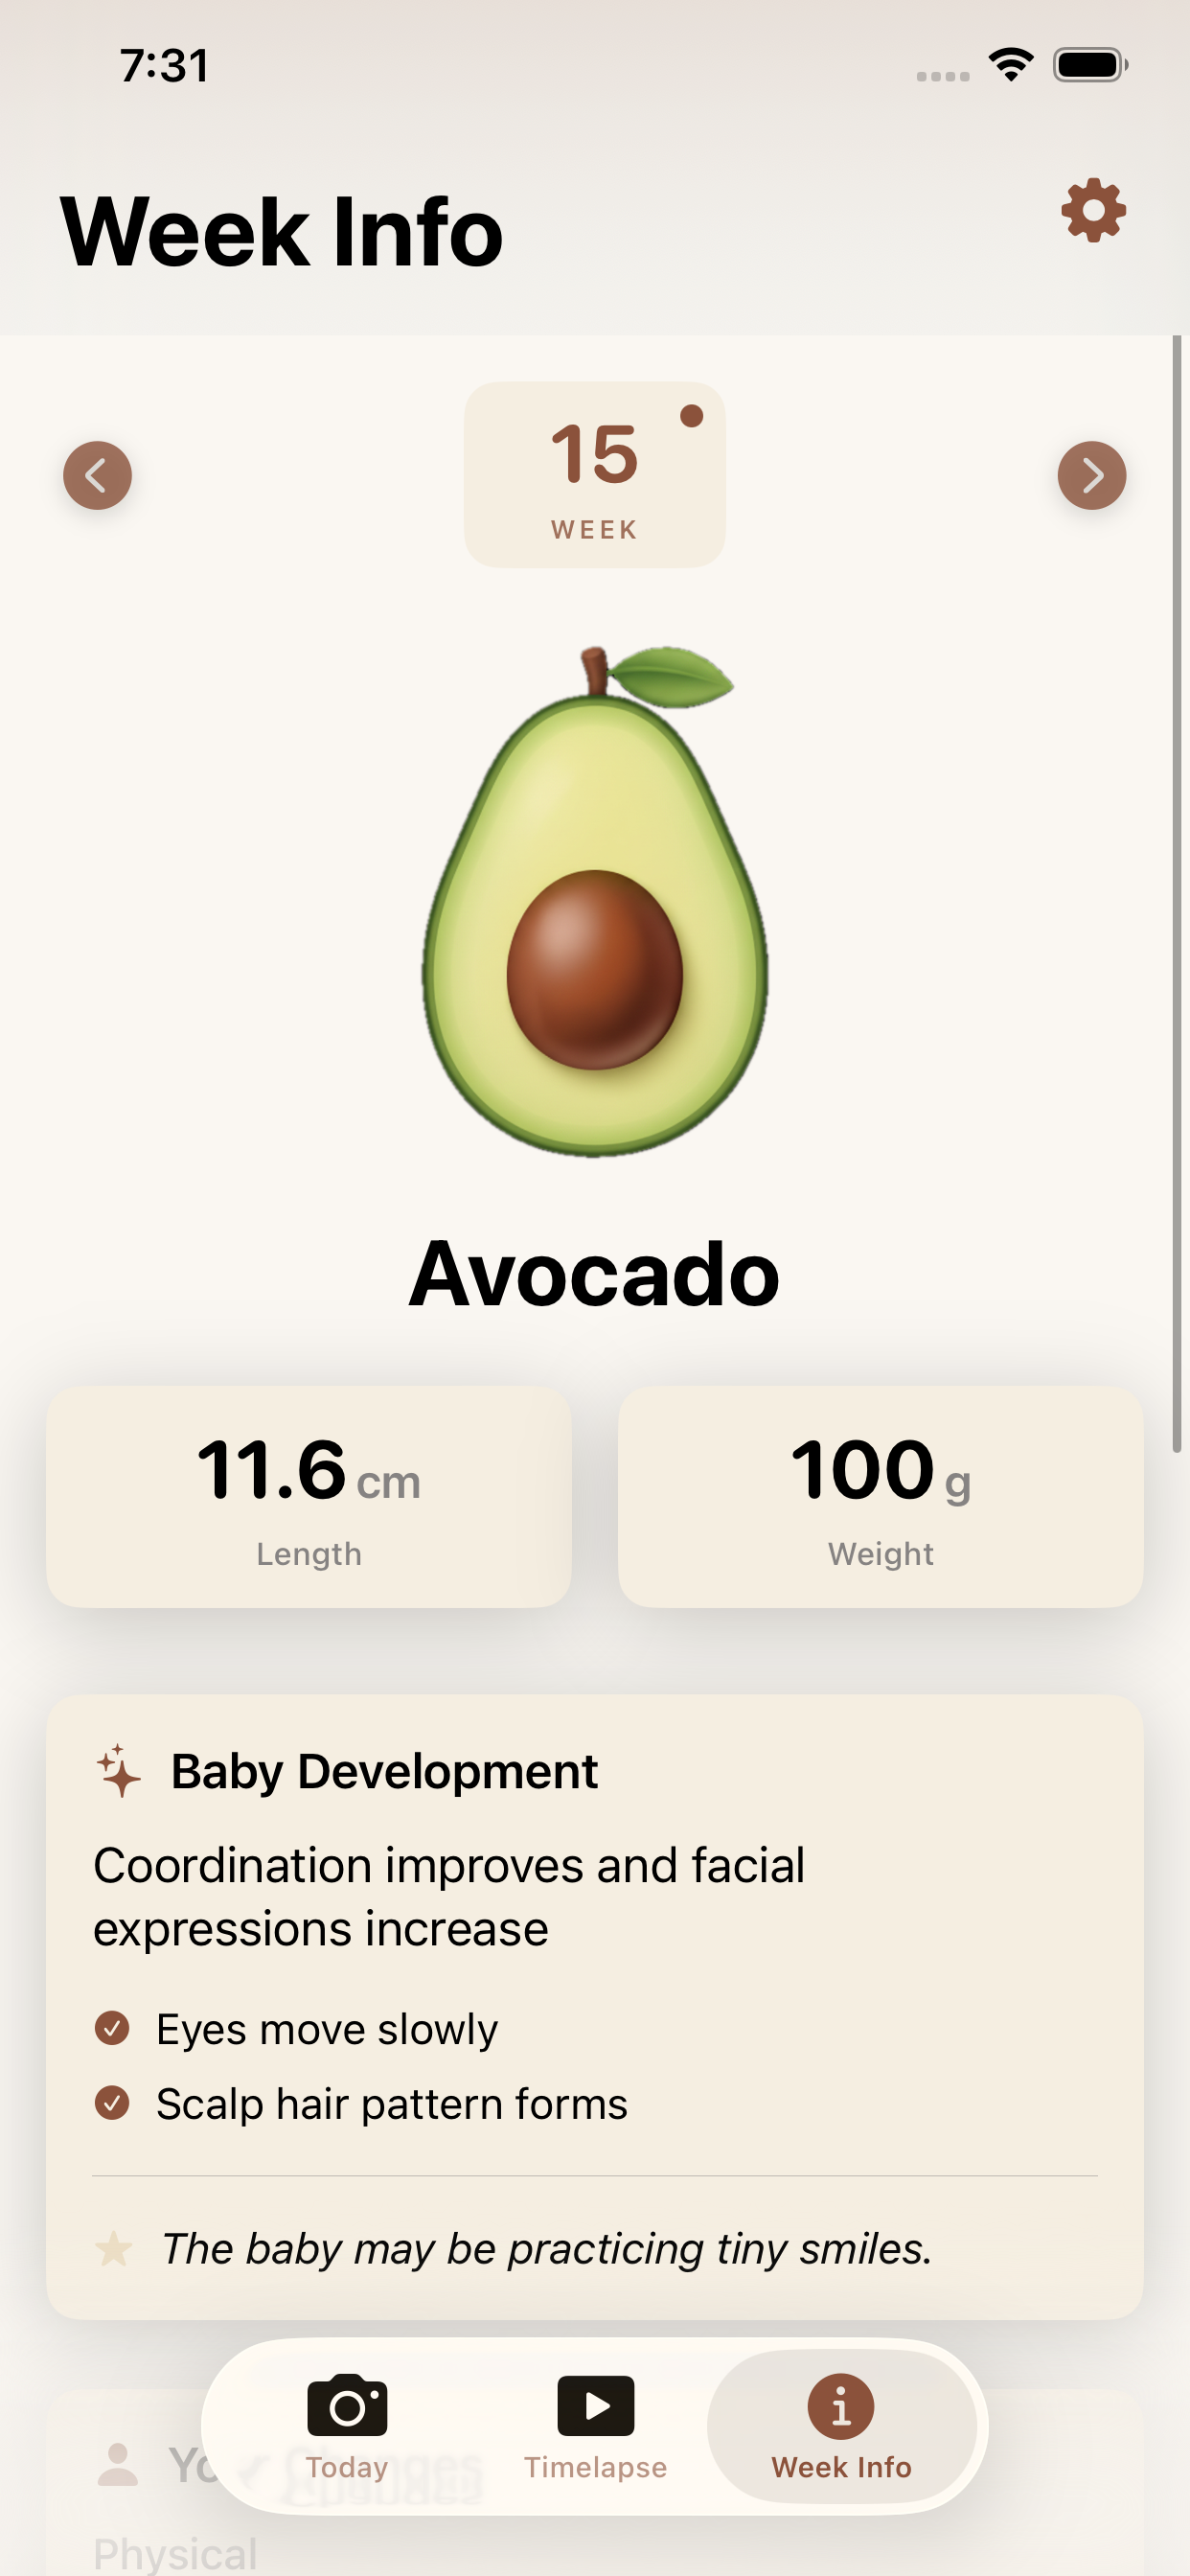Switch to the Today tab
The image size is (1190, 2576).
[x=347, y=2425]
